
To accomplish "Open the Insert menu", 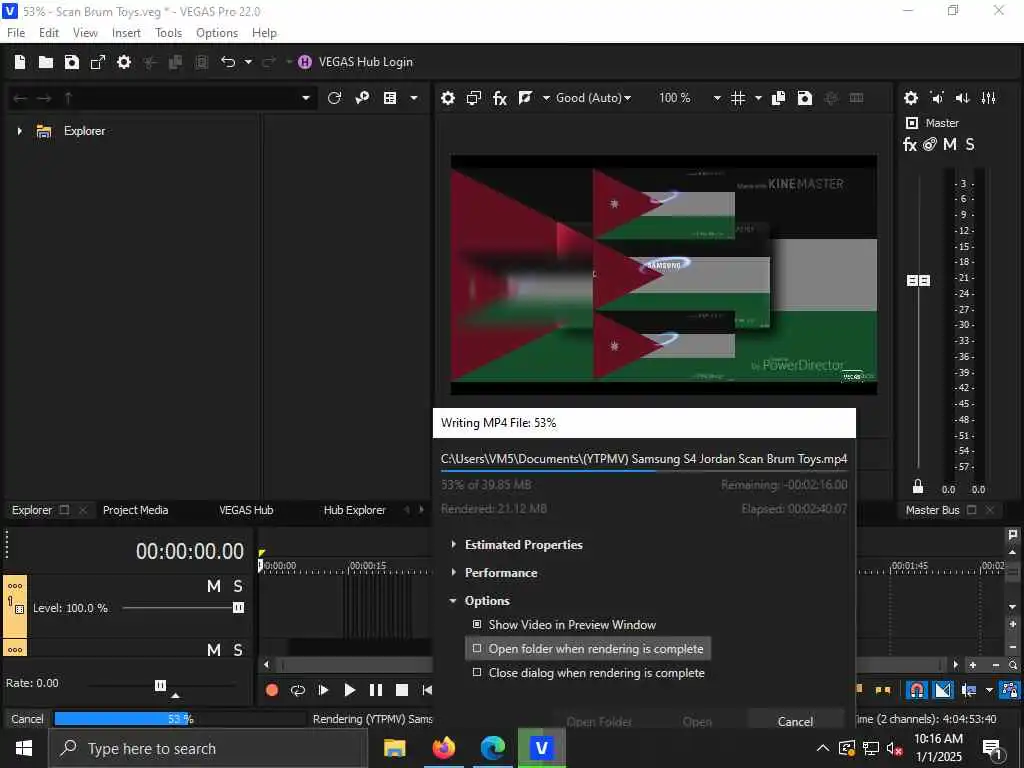I will point(126,33).
